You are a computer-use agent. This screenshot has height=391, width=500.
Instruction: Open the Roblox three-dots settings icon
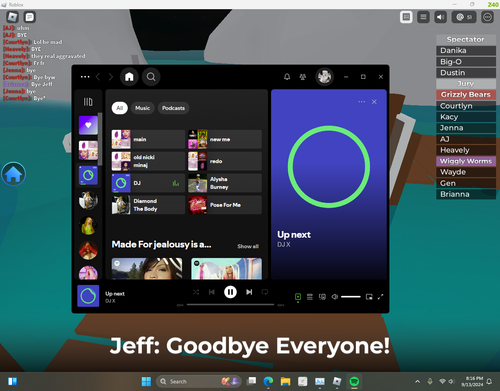point(487,17)
